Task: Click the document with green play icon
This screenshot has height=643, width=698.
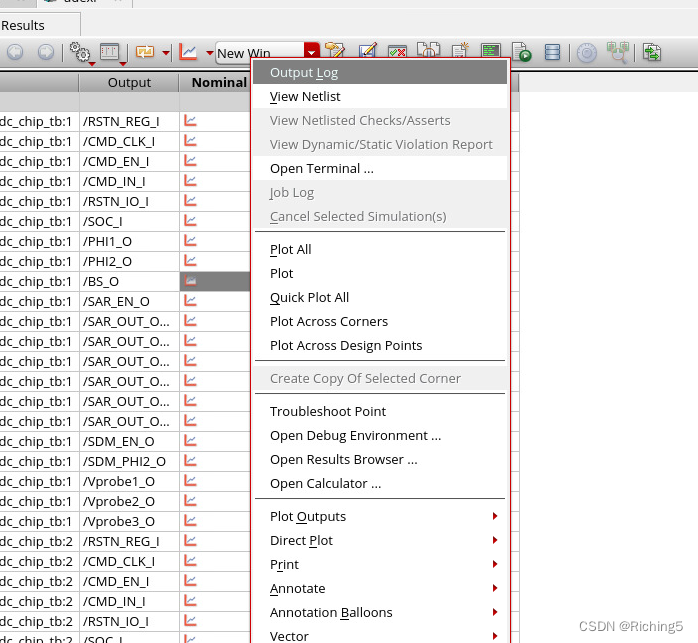Action: pyautogui.click(x=521, y=51)
